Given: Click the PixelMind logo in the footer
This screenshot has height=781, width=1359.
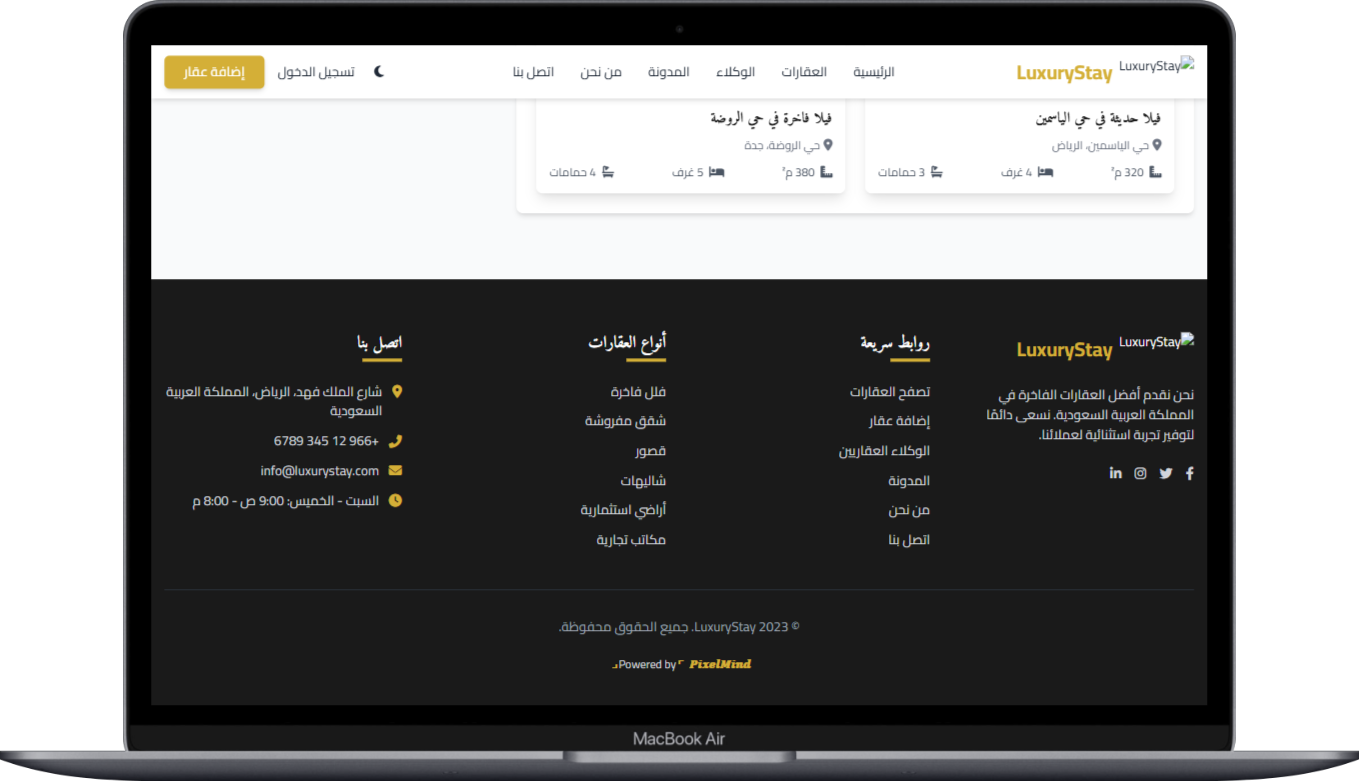Looking at the screenshot, I should pos(718,663).
